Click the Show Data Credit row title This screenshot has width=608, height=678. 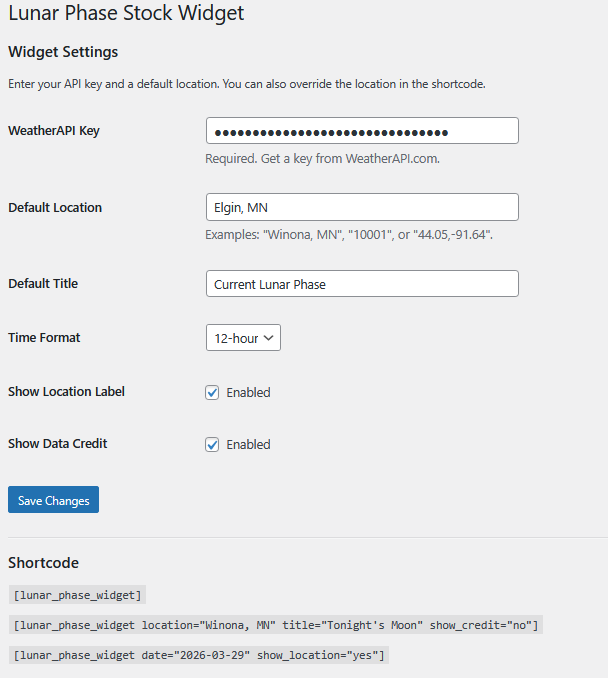[59, 444]
